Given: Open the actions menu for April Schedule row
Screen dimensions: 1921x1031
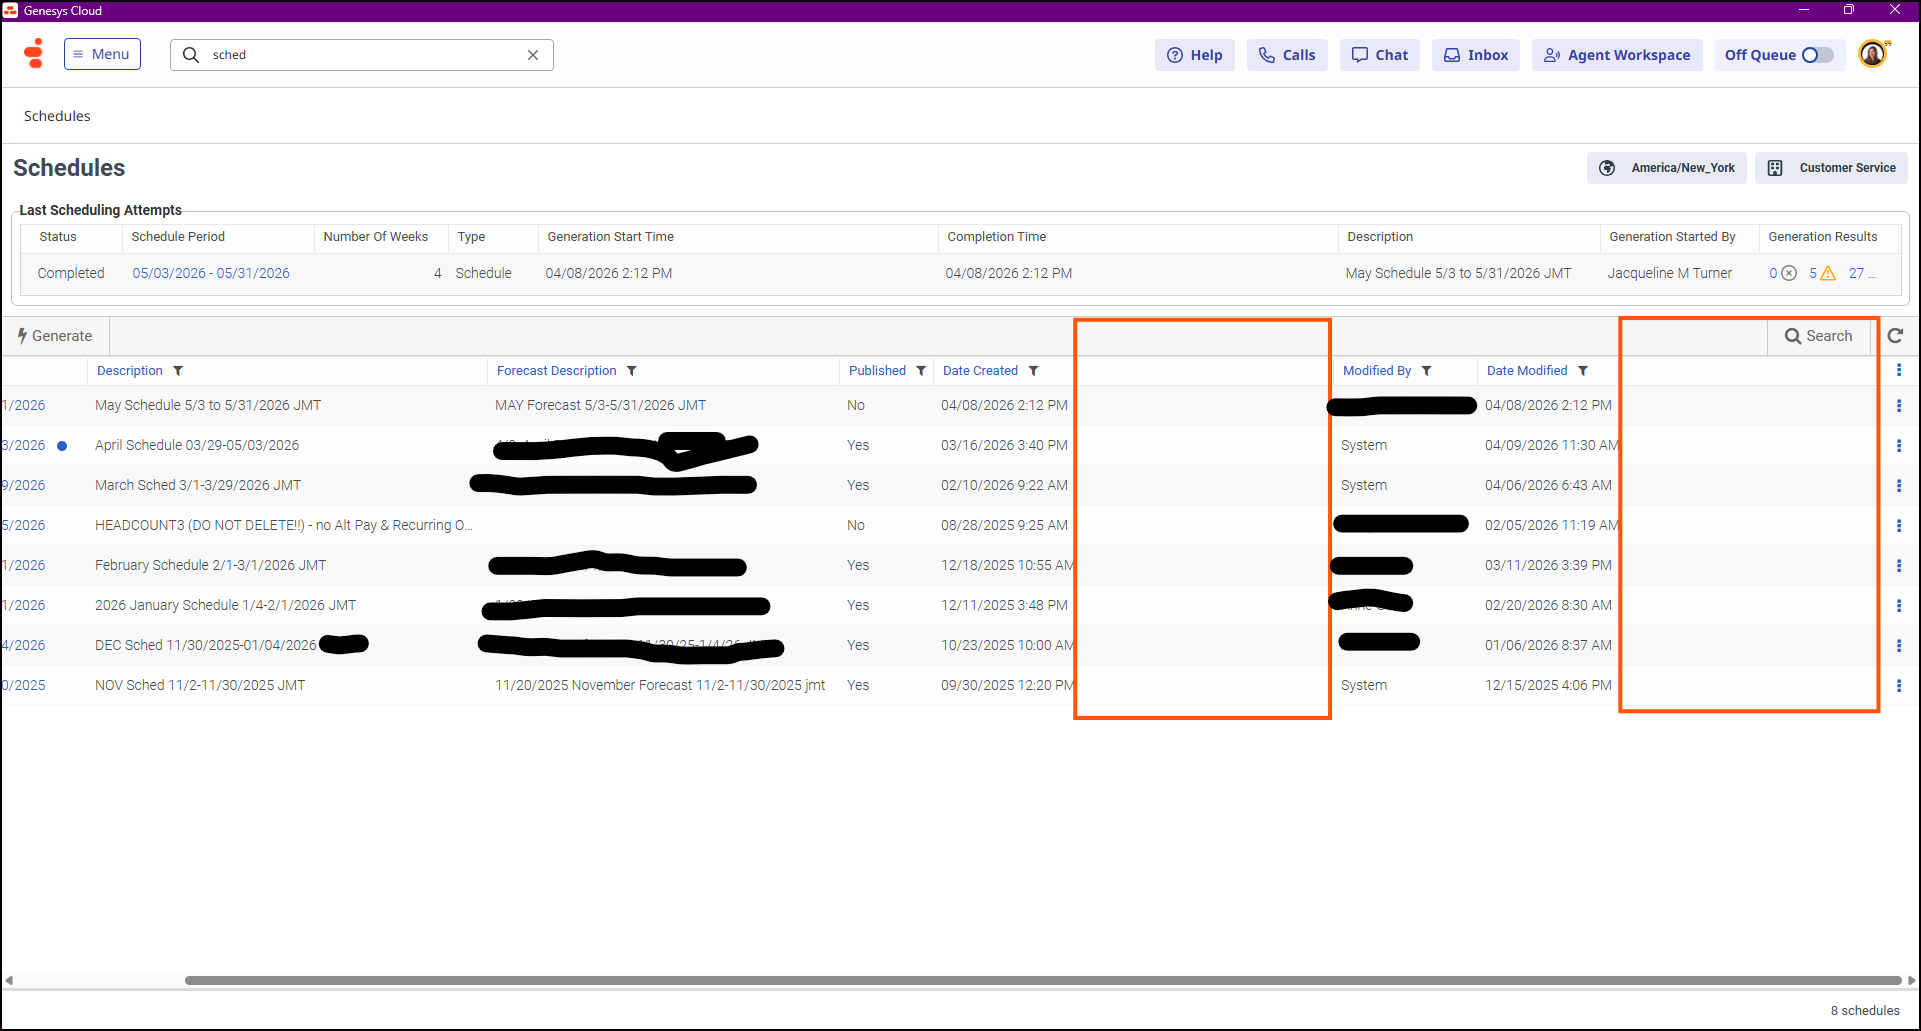Looking at the screenshot, I should coord(1899,446).
